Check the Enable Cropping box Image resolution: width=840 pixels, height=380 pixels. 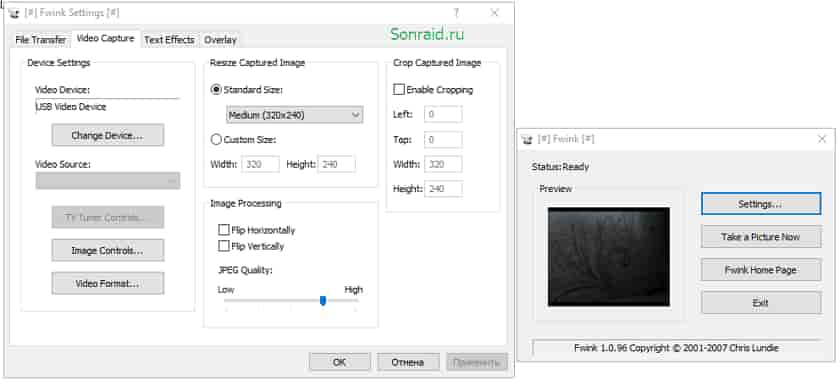click(x=399, y=90)
